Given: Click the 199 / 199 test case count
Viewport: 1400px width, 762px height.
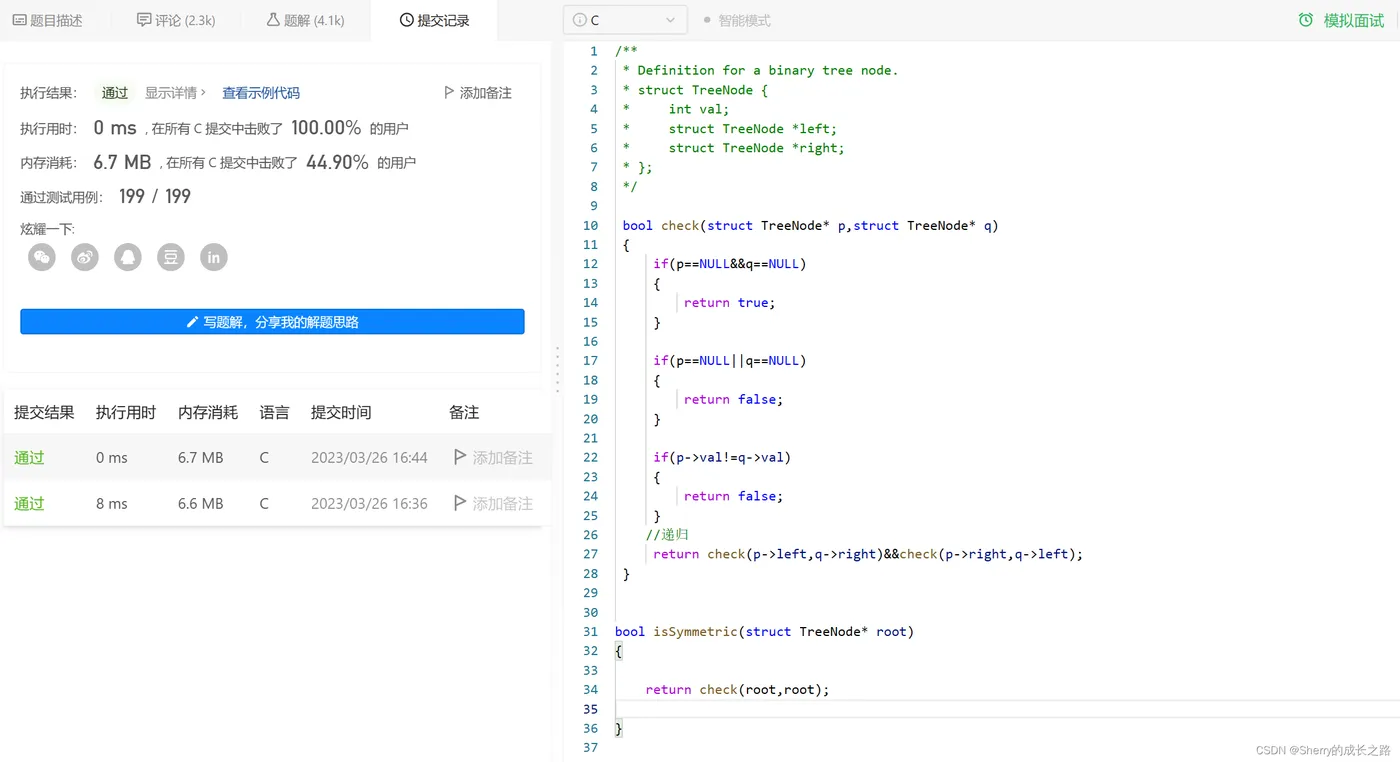Looking at the screenshot, I should (x=155, y=196).
